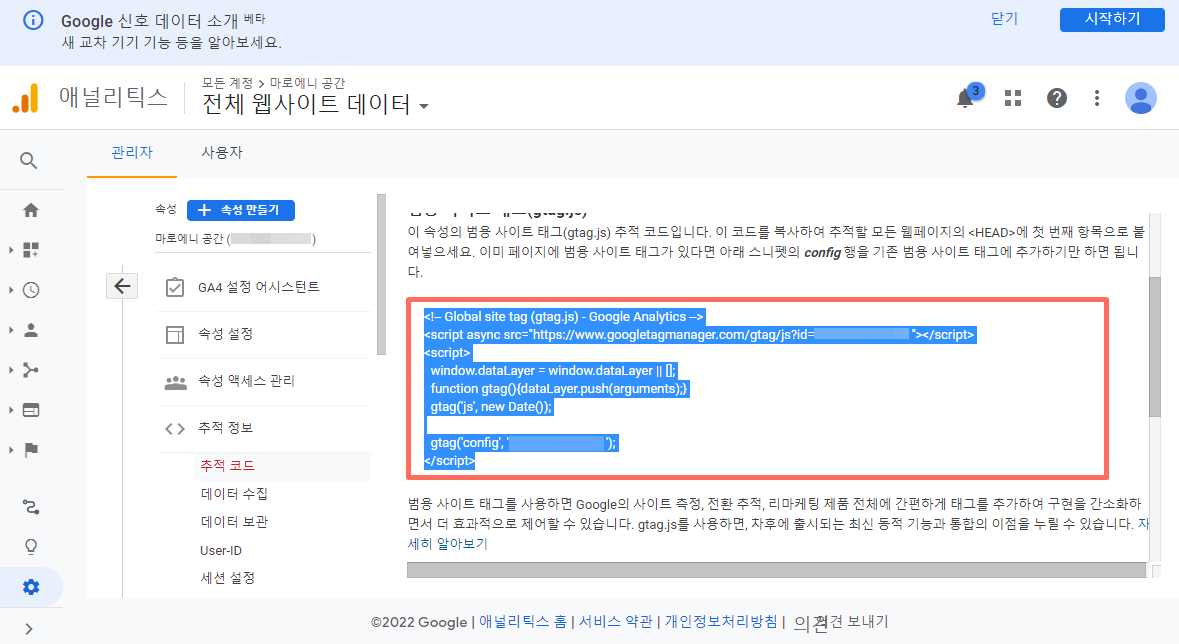Expand the Behavior section arrow

[11, 410]
